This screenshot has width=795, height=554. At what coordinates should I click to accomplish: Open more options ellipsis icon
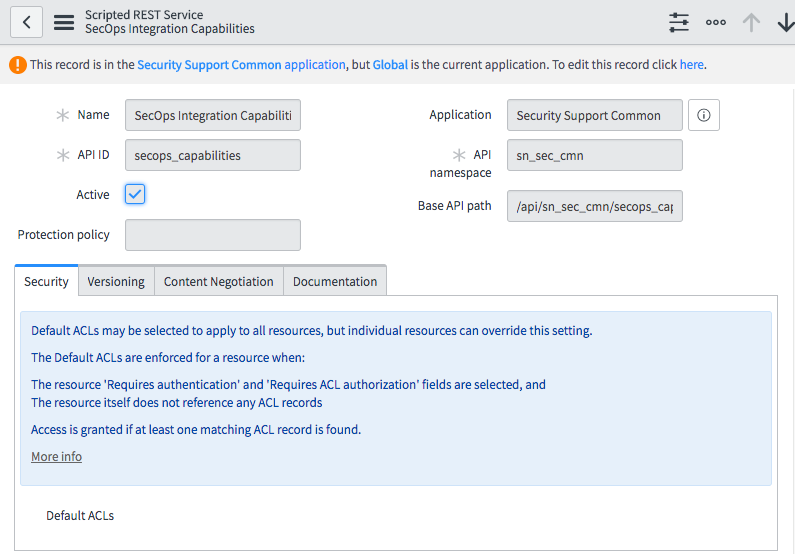tap(715, 22)
